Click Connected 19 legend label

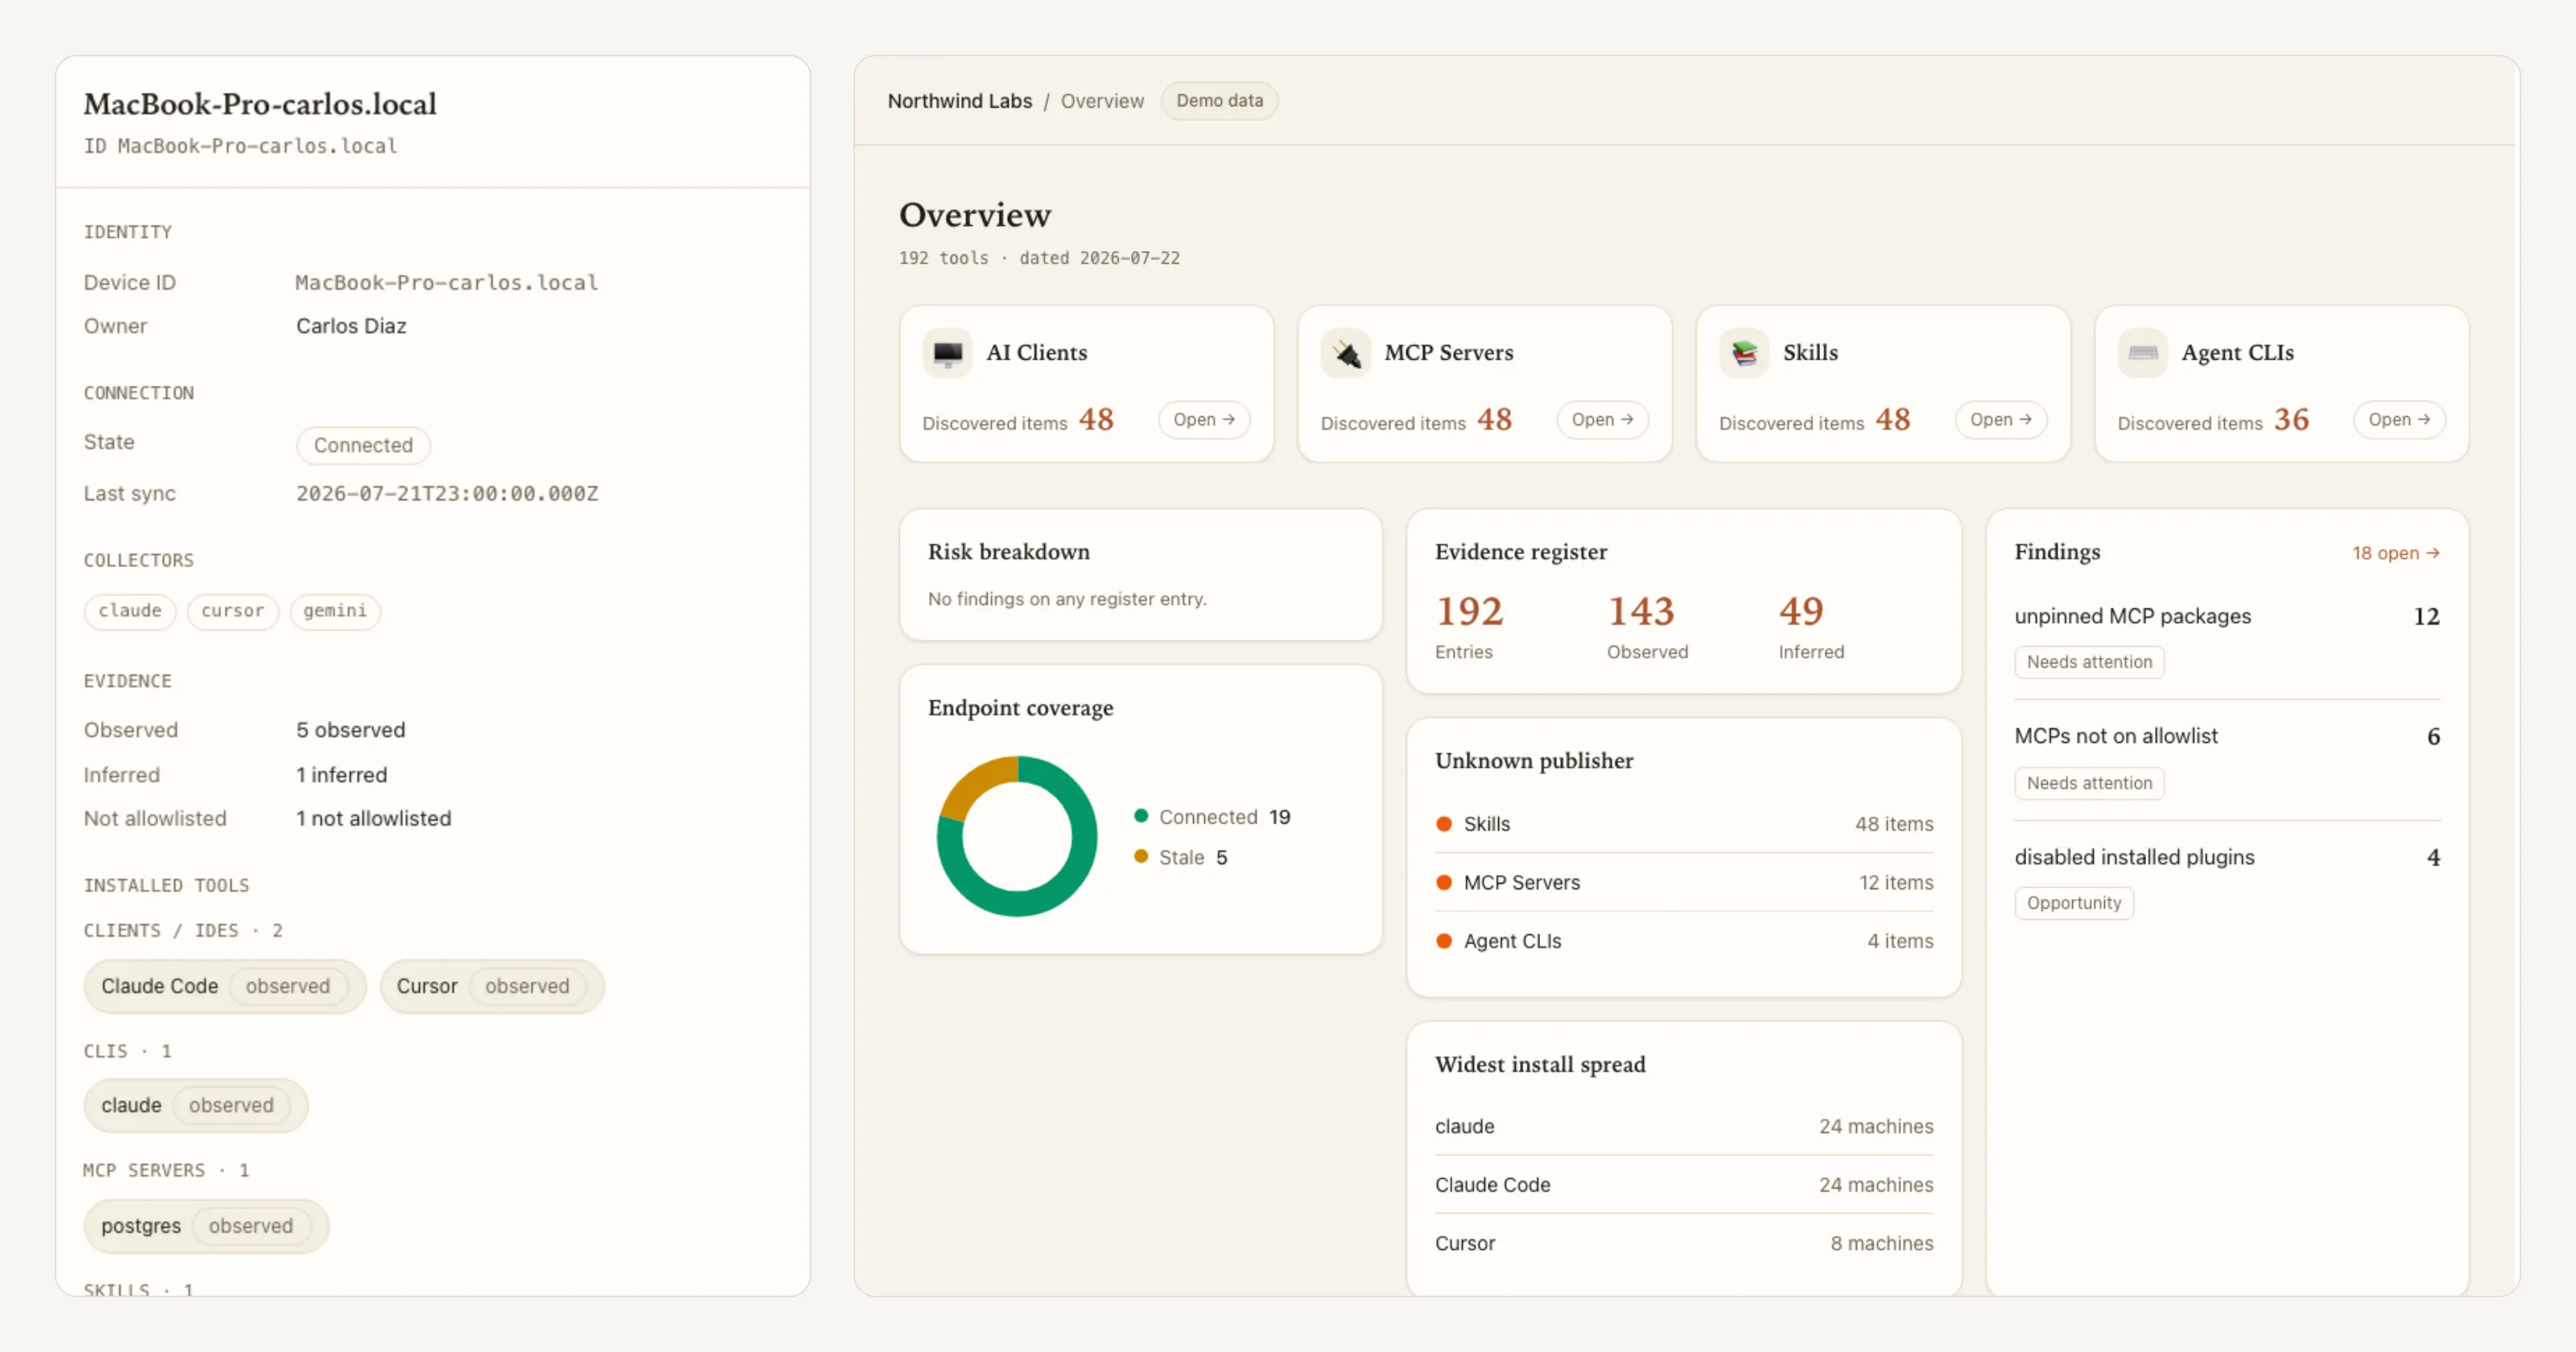pos(1224,817)
